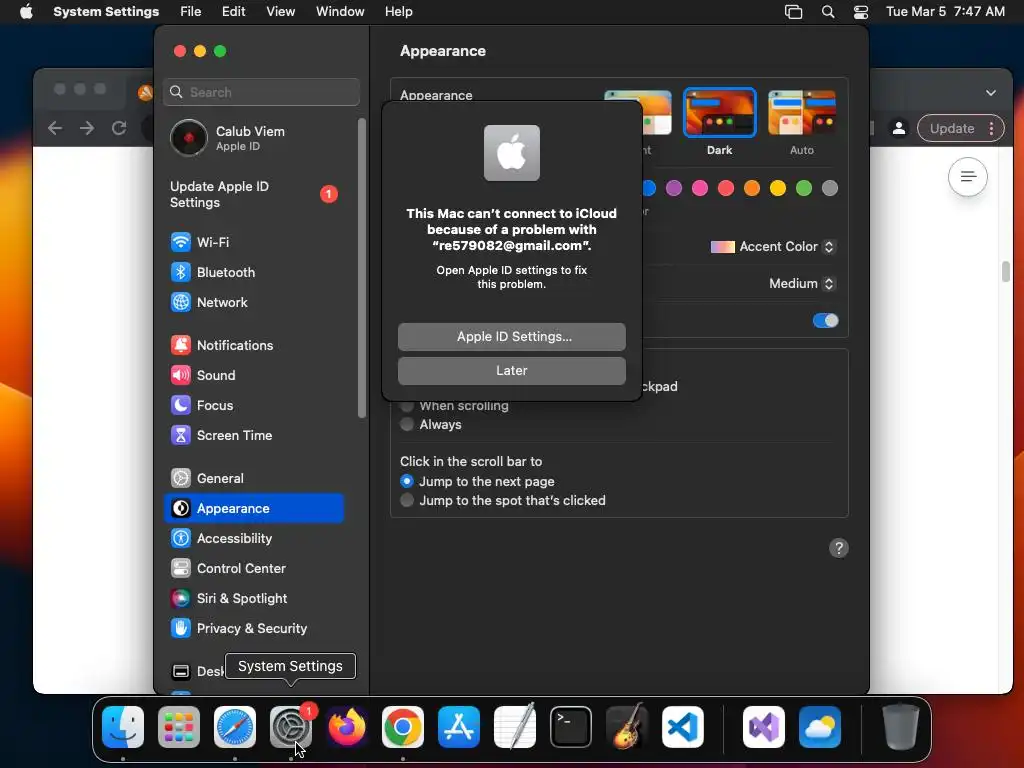Open Spotlight search in menu bar
The image size is (1024, 768).
point(827,12)
